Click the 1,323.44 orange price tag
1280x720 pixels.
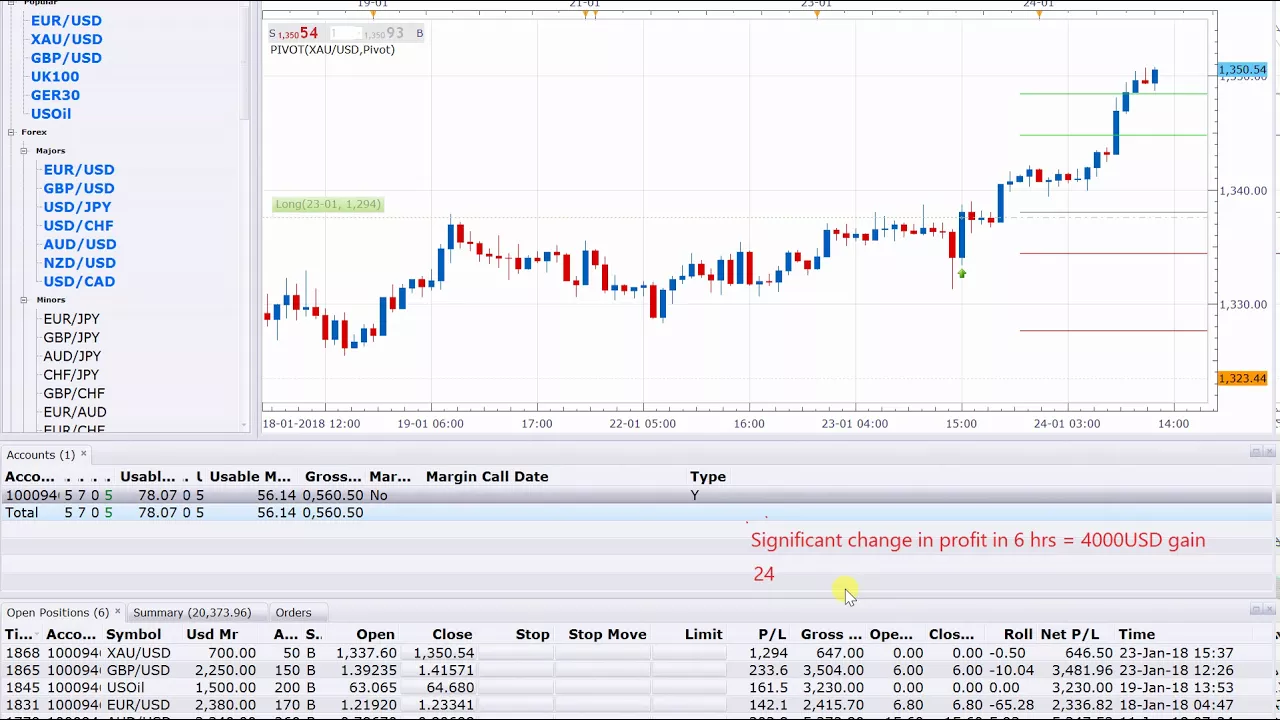pos(1242,378)
